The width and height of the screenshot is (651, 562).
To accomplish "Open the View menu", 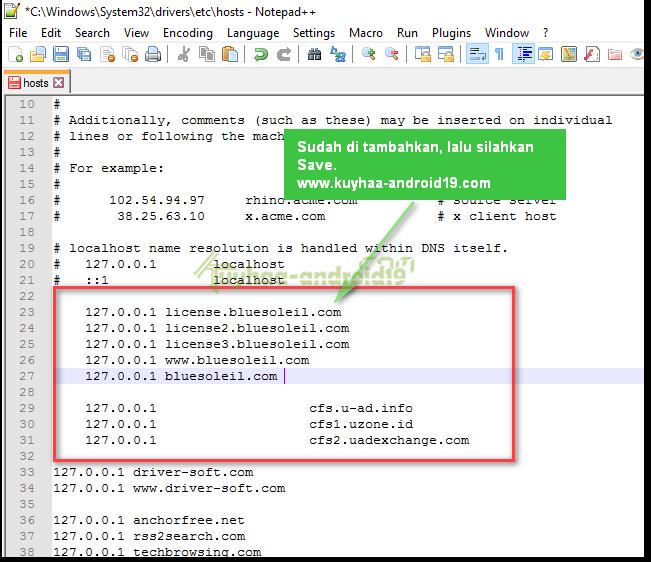I will click(136, 33).
